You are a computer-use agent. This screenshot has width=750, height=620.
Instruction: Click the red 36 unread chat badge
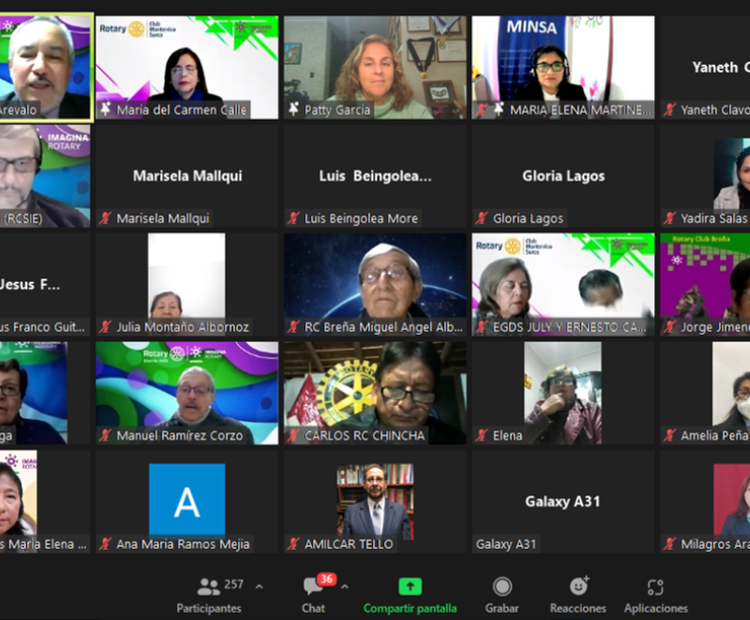tap(326, 579)
